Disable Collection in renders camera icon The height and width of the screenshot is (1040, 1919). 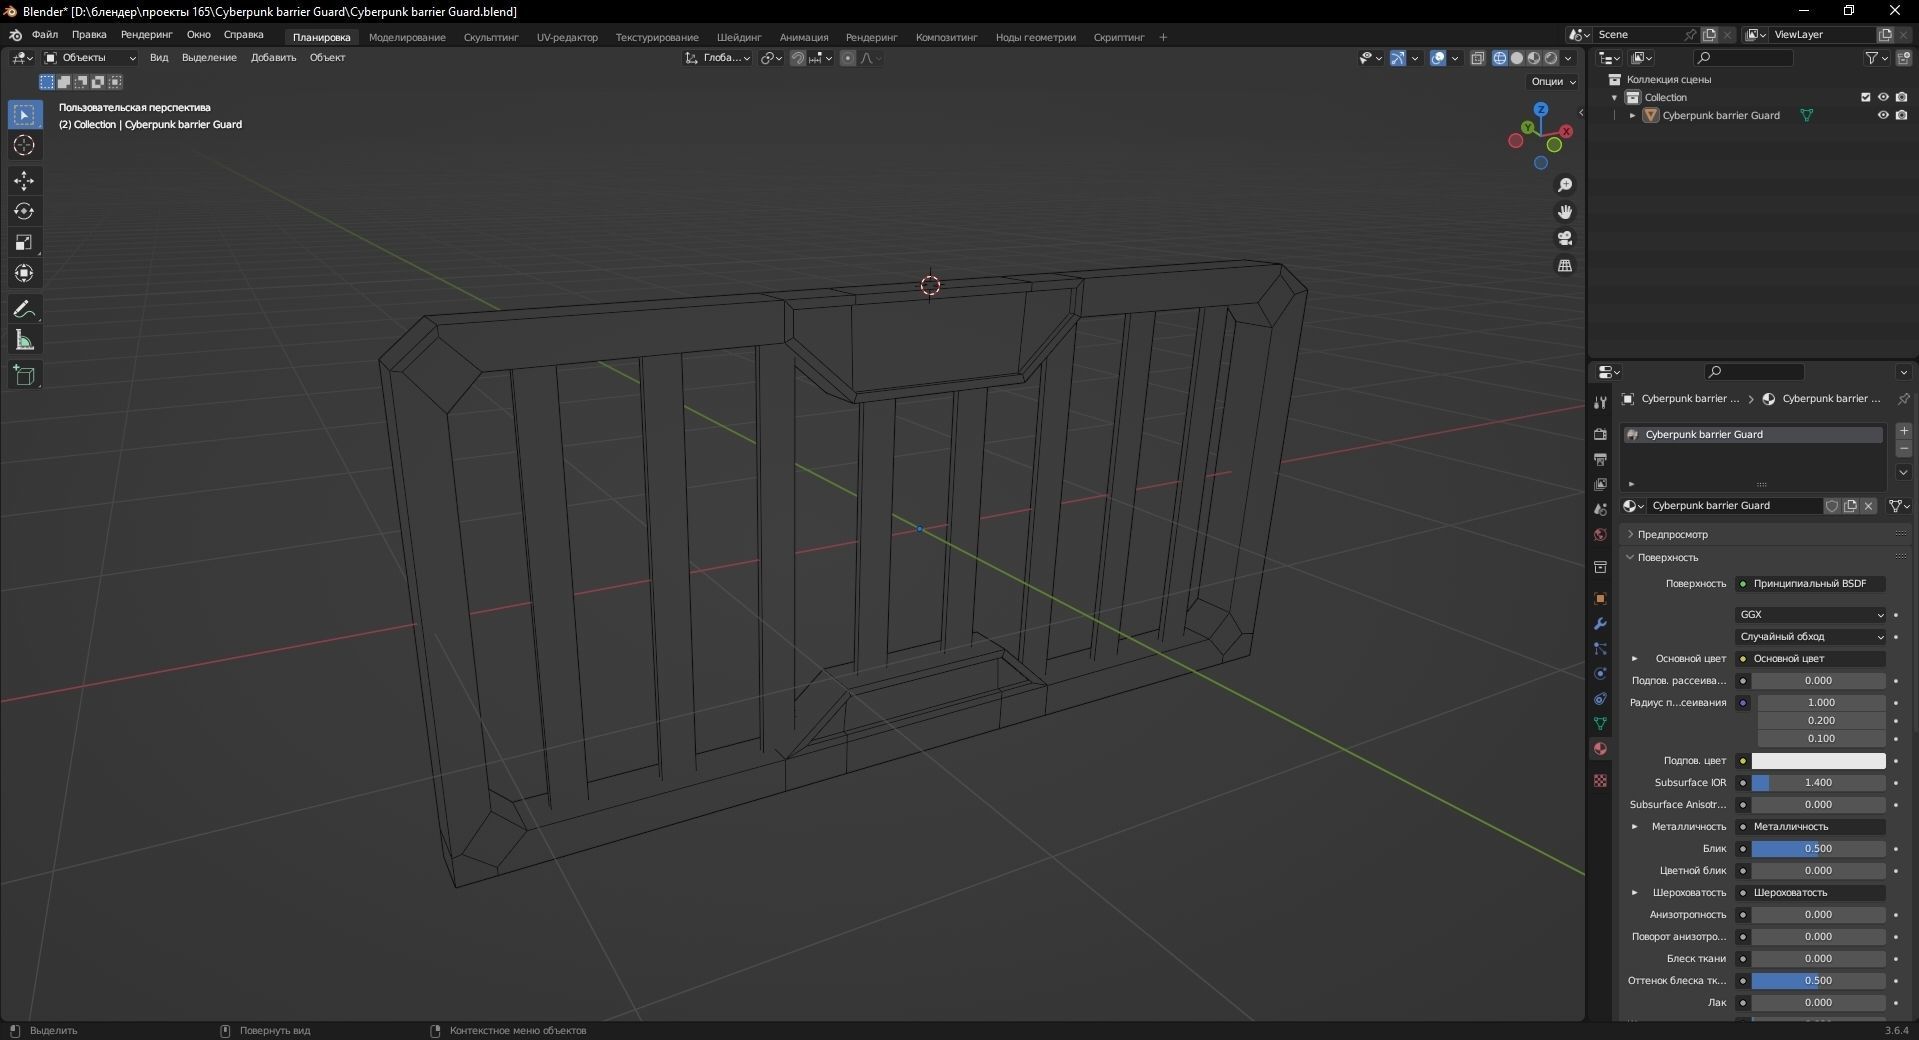click(1901, 97)
